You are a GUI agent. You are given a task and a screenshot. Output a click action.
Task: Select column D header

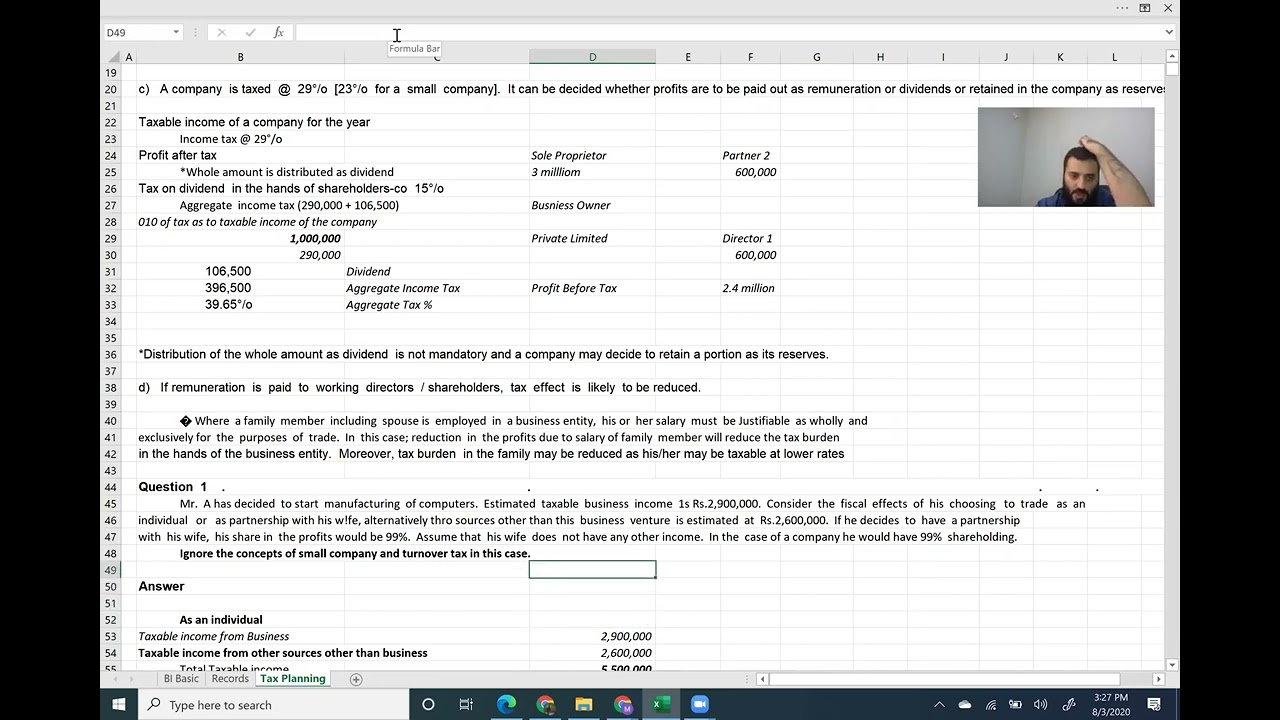[592, 57]
